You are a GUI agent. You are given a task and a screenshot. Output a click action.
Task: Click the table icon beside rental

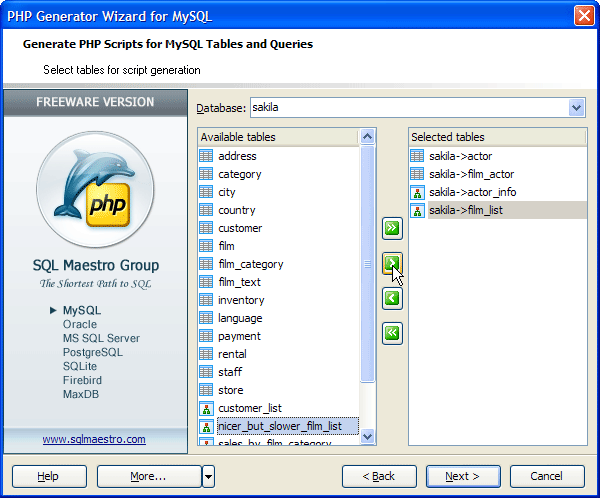206,354
